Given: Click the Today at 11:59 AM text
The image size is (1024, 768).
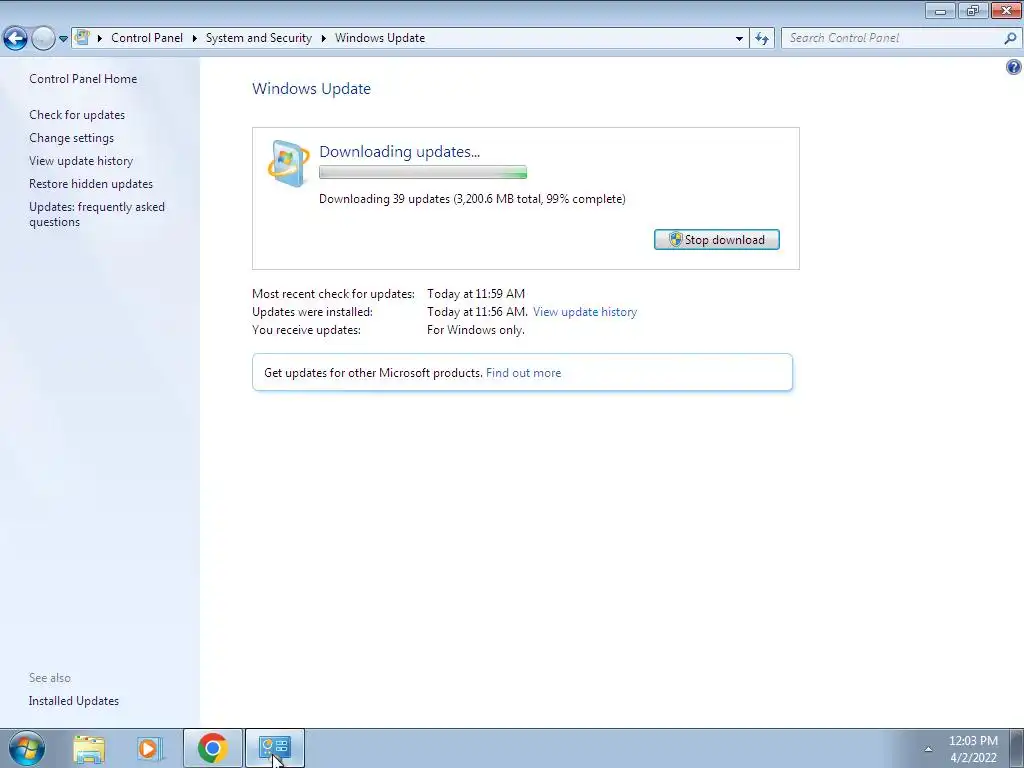Looking at the screenshot, I should (x=476, y=294).
